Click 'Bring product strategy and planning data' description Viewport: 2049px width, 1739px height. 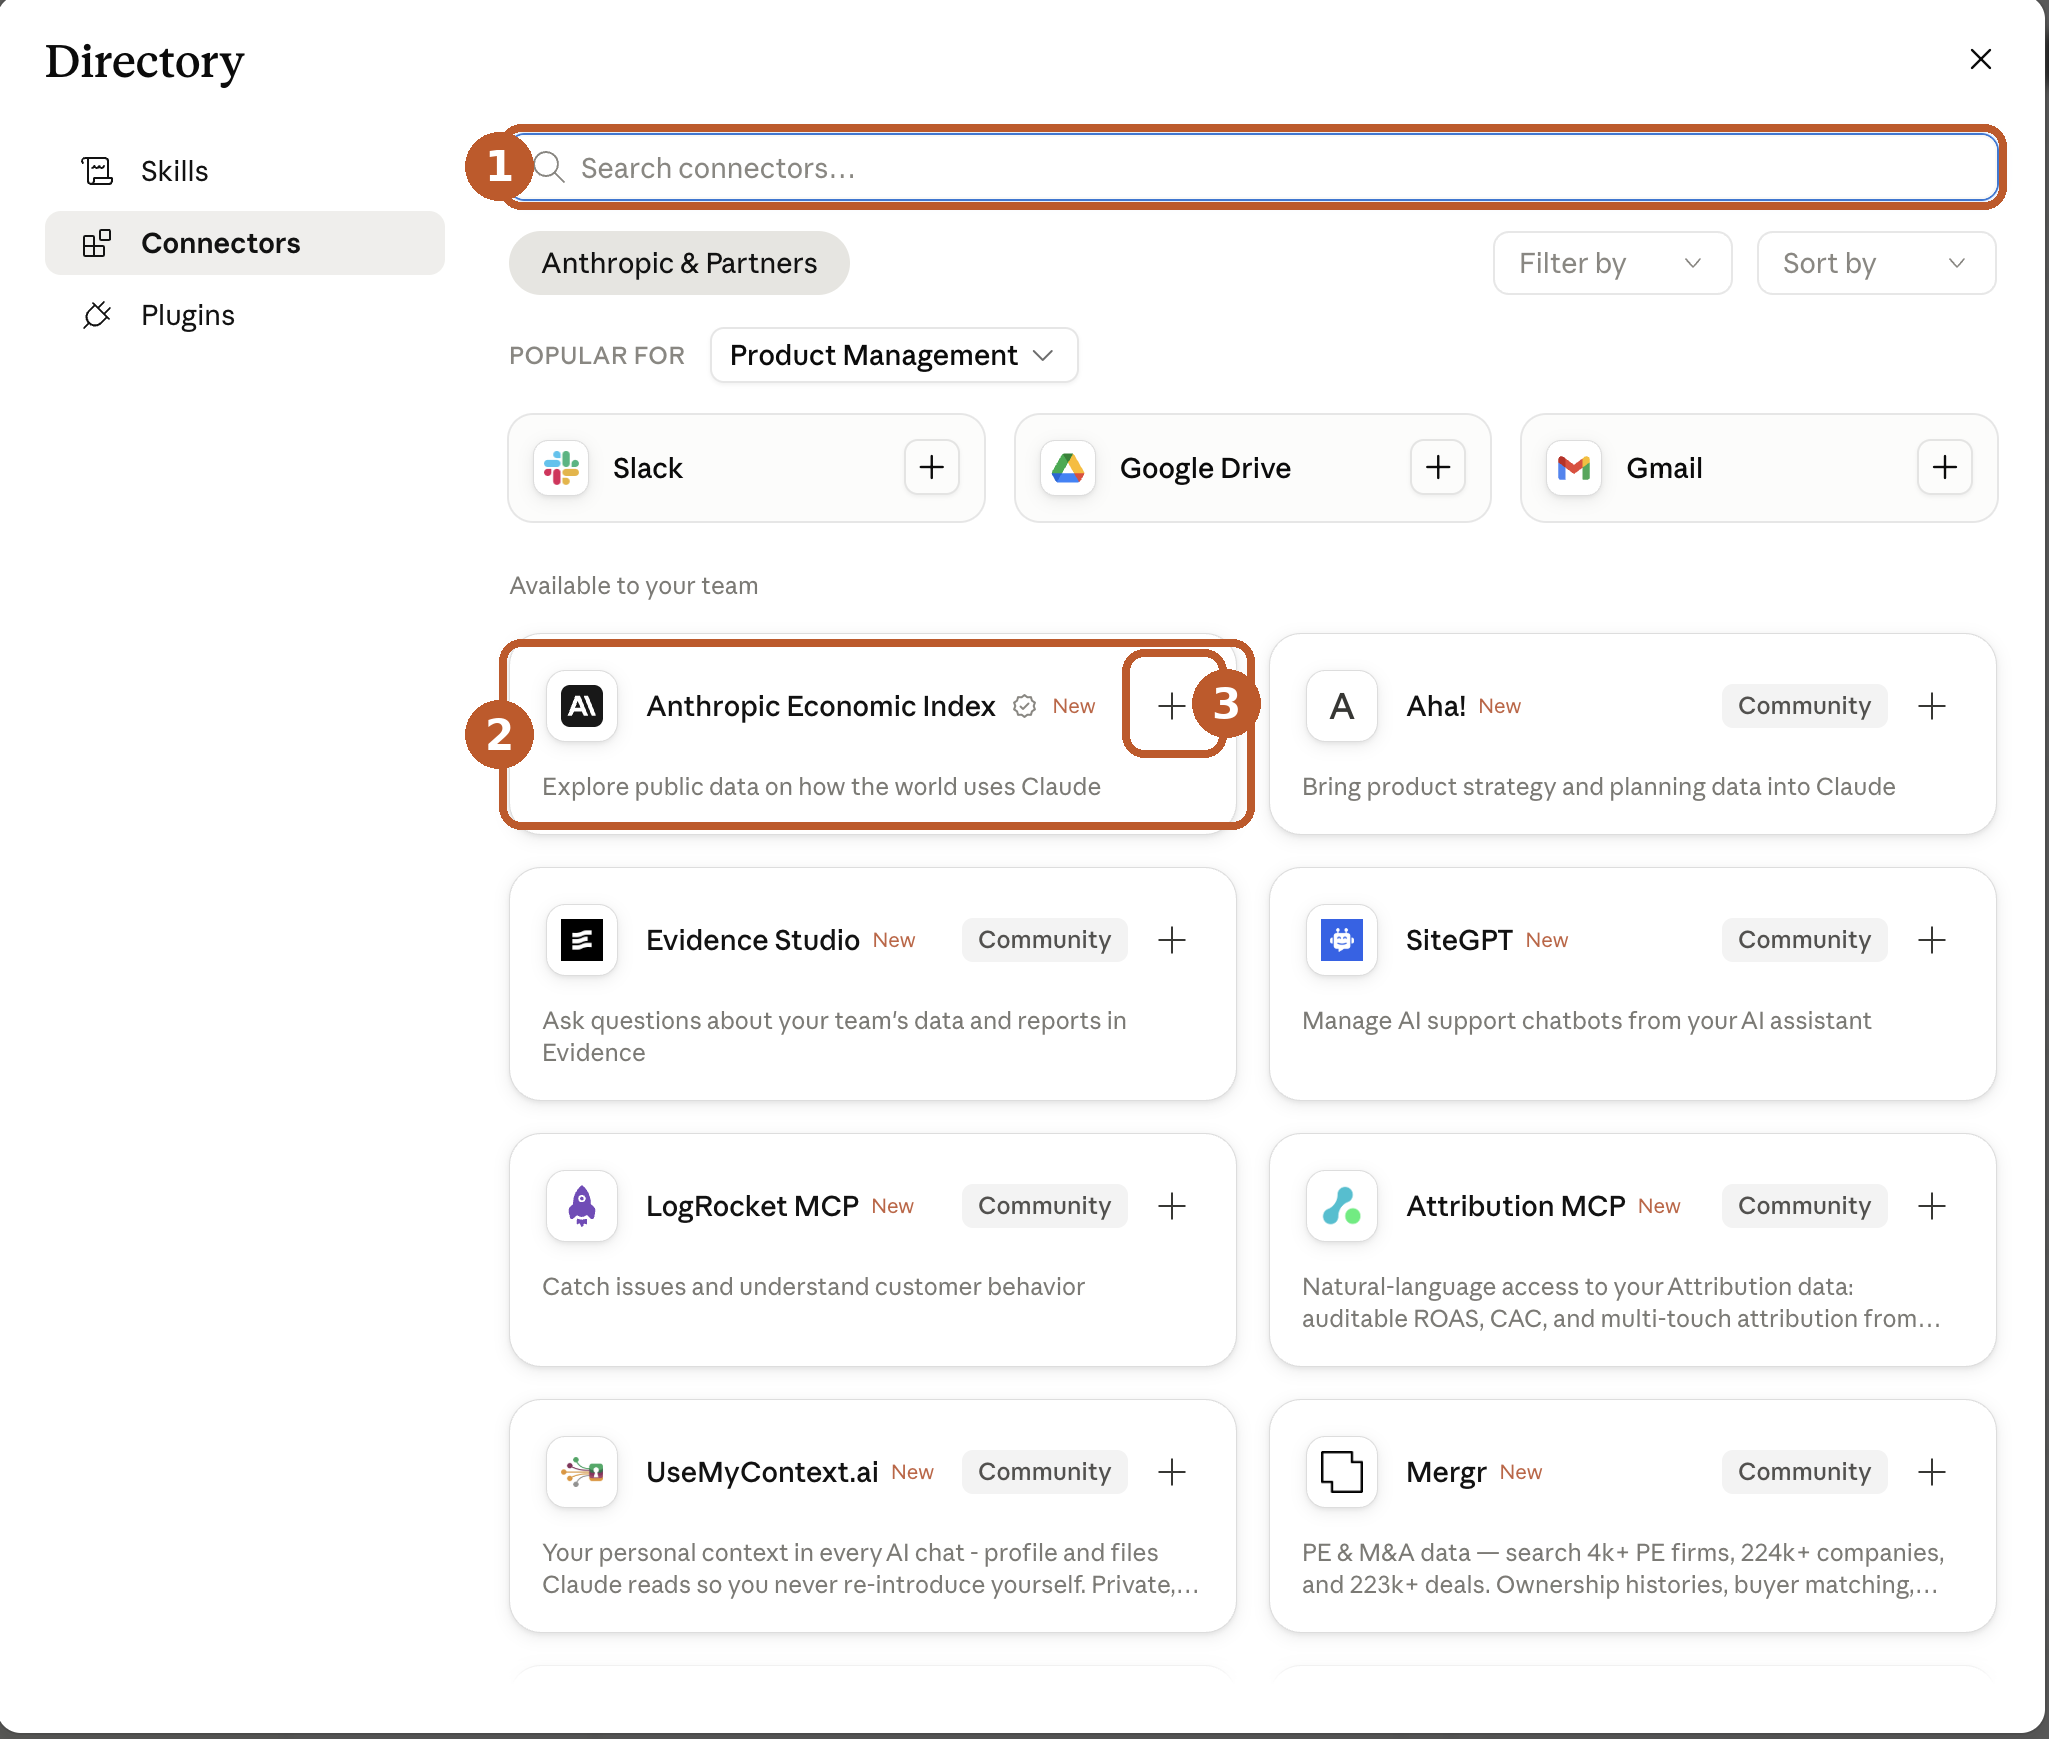[1598, 787]
